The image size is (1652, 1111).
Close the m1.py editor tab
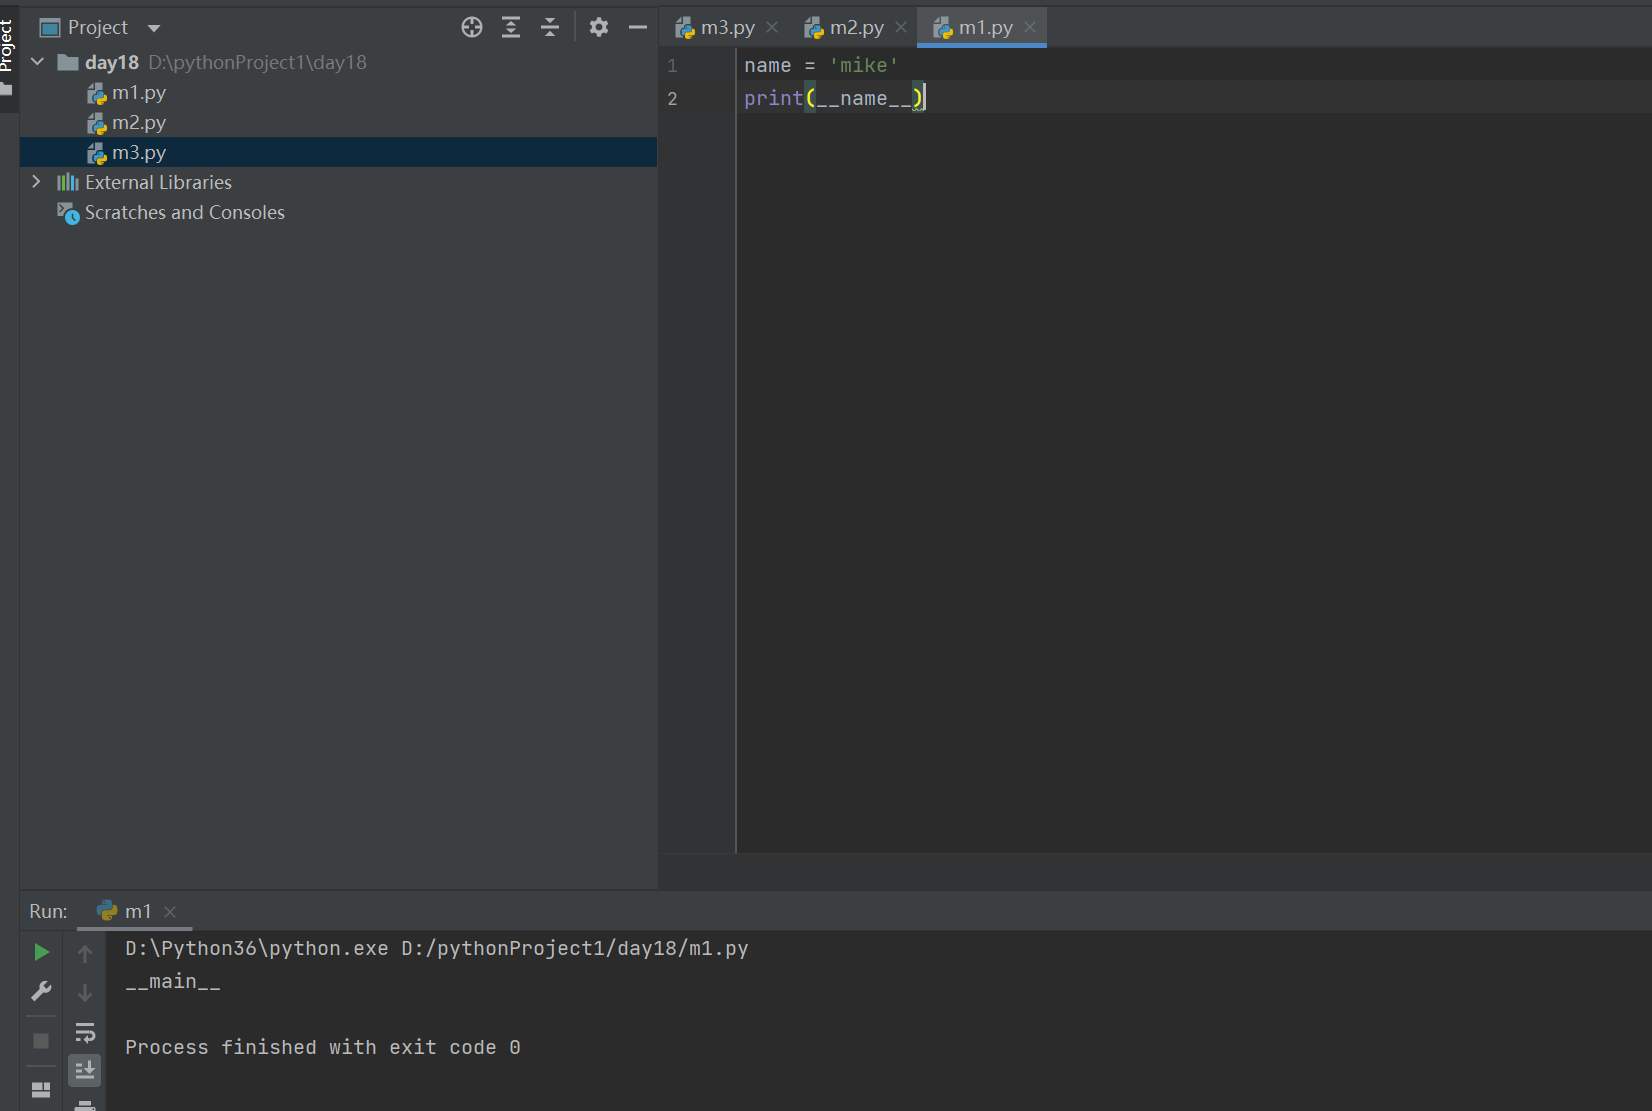1030,28
